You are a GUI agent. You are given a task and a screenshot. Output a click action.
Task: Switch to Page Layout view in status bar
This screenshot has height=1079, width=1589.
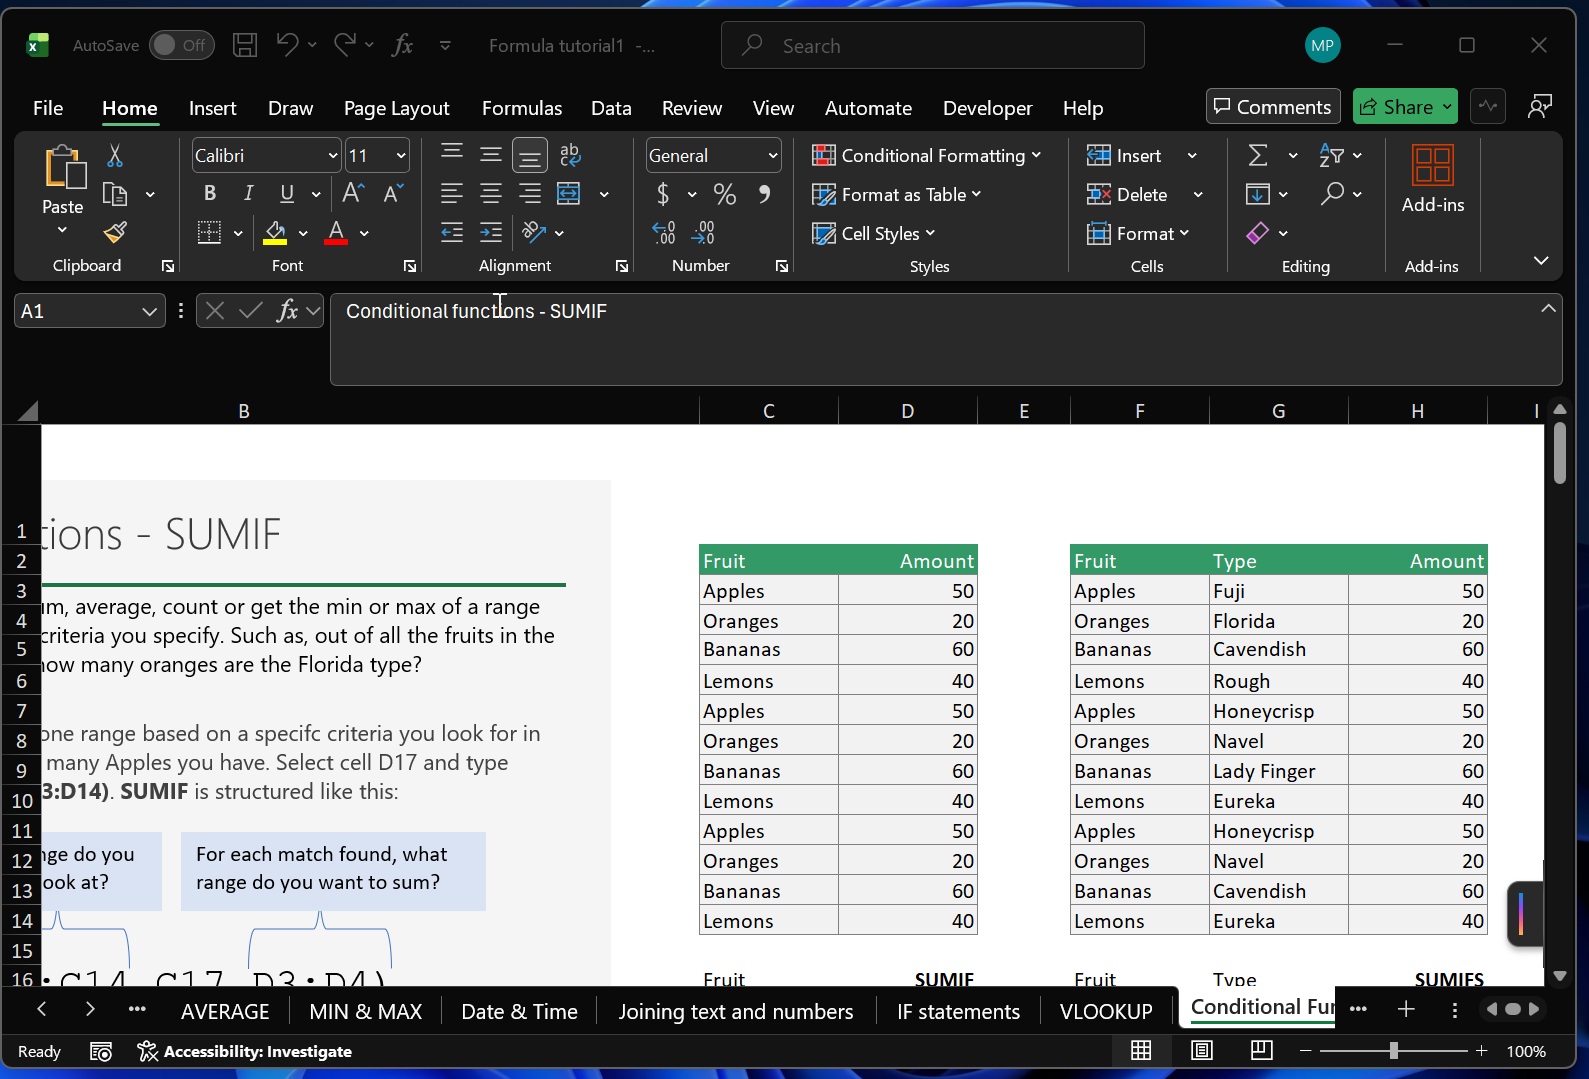pos(1202,1050)
